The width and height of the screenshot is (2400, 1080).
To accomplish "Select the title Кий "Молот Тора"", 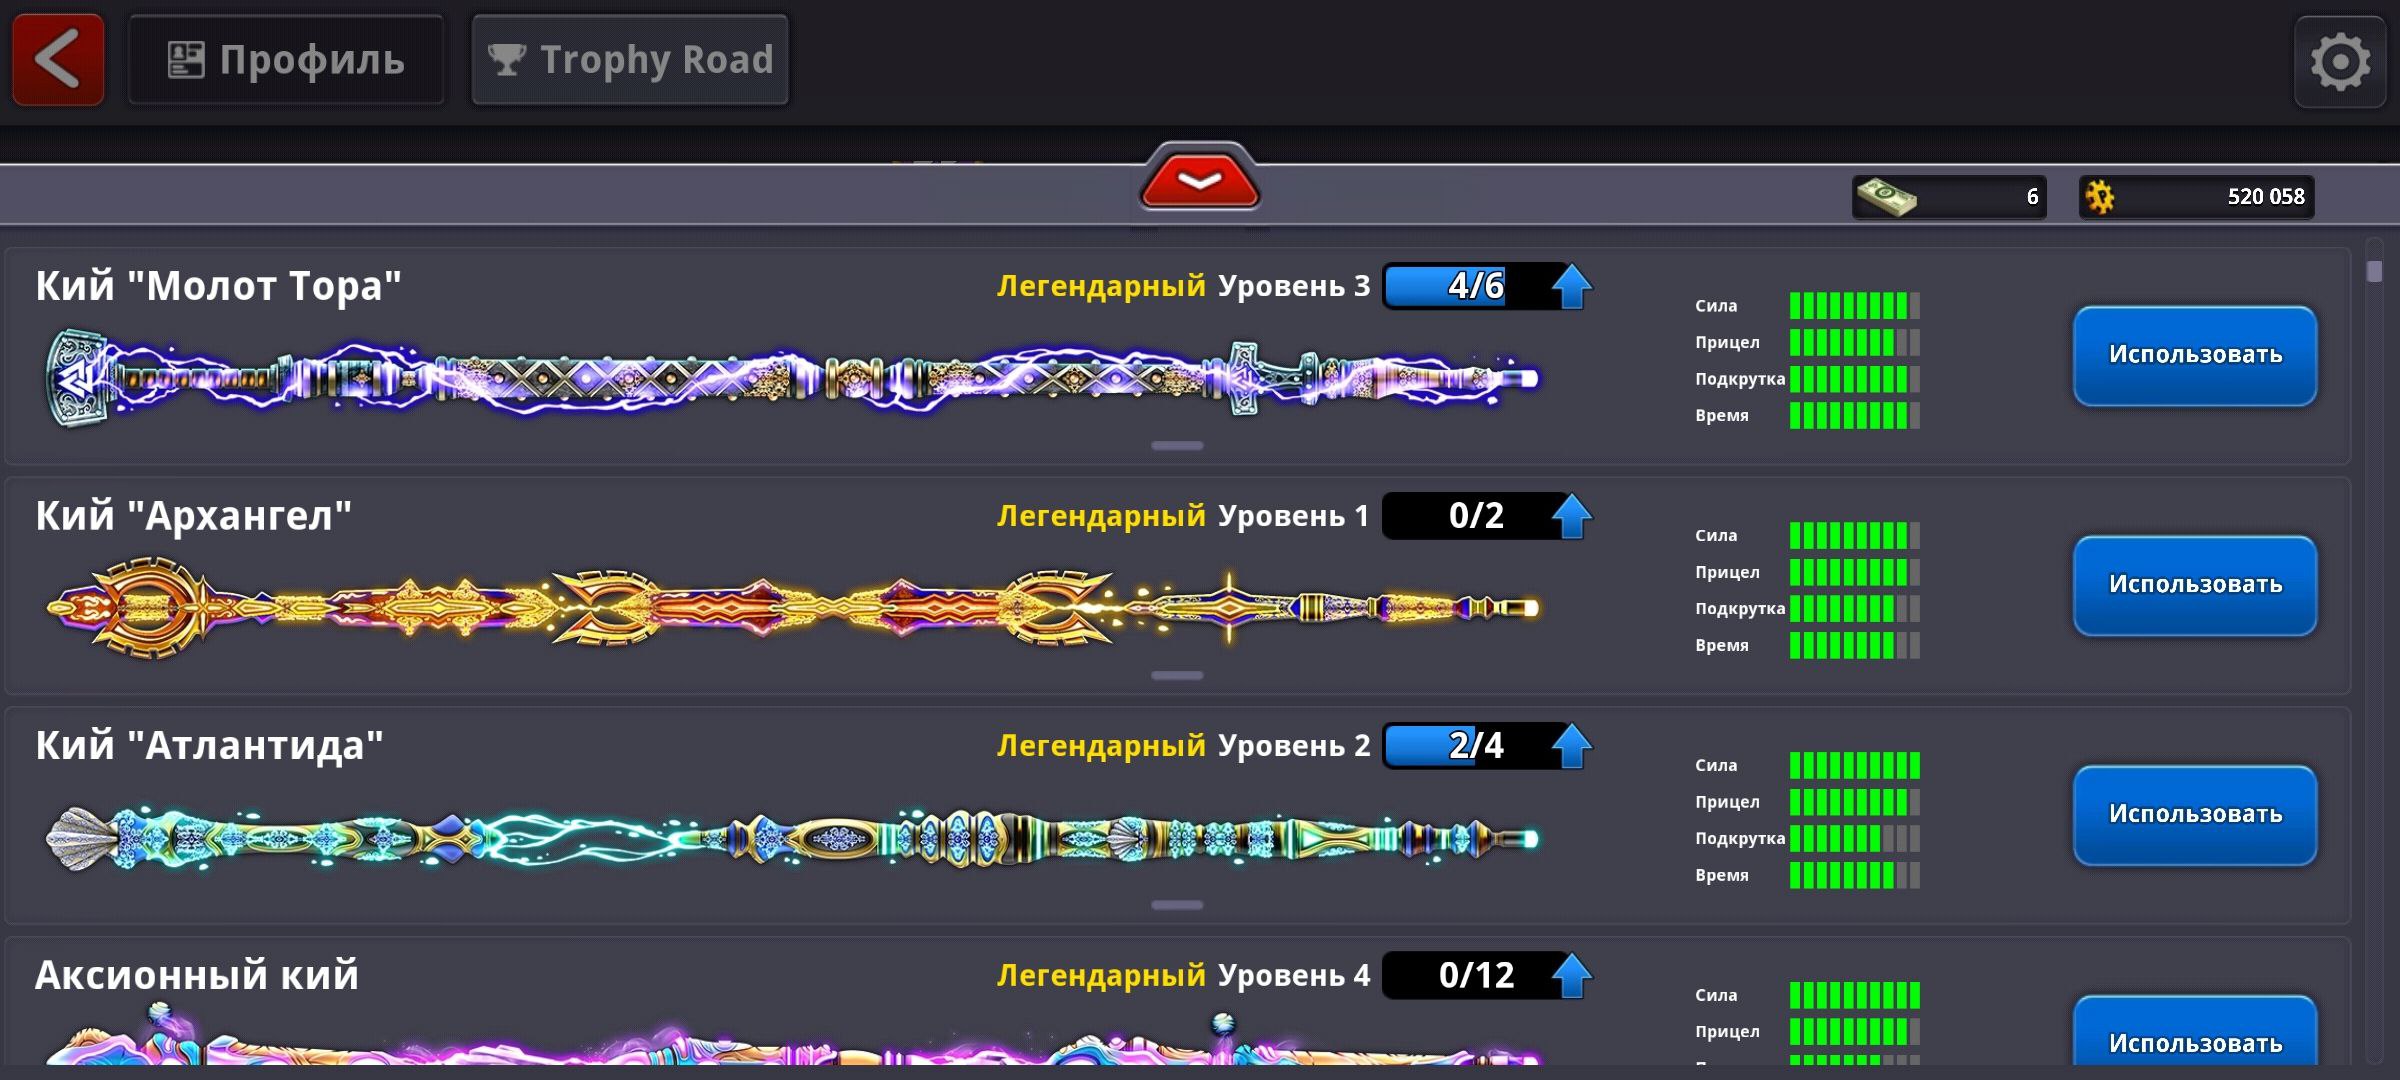I will tap(218, 287).
